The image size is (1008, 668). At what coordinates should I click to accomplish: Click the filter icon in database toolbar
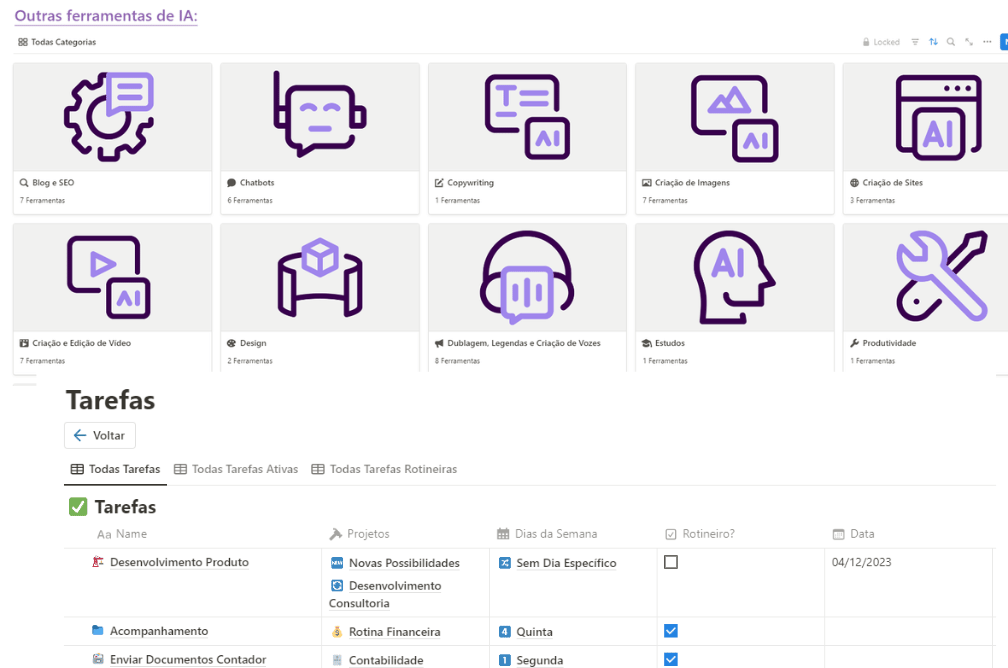(x=915, y=42)
